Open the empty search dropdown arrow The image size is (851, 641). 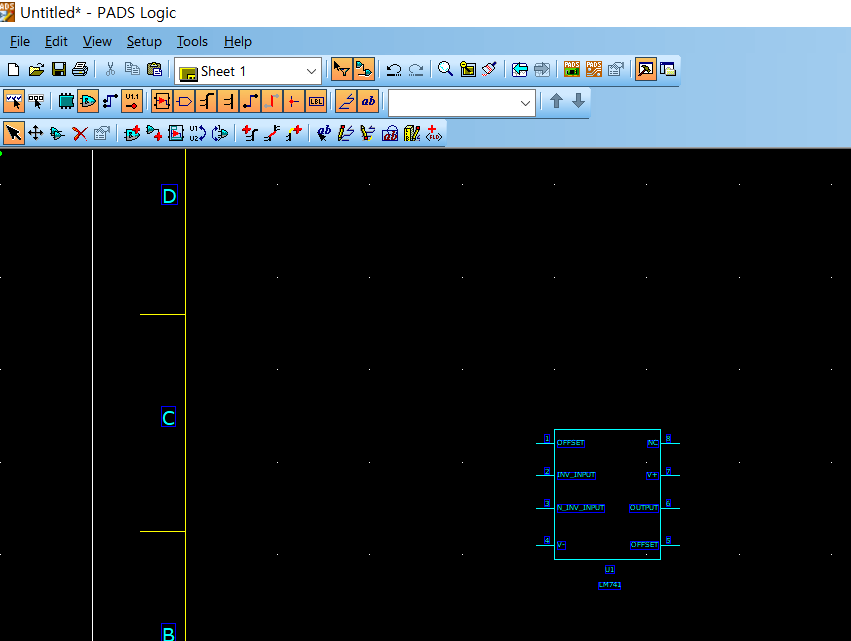click(525, 103)
